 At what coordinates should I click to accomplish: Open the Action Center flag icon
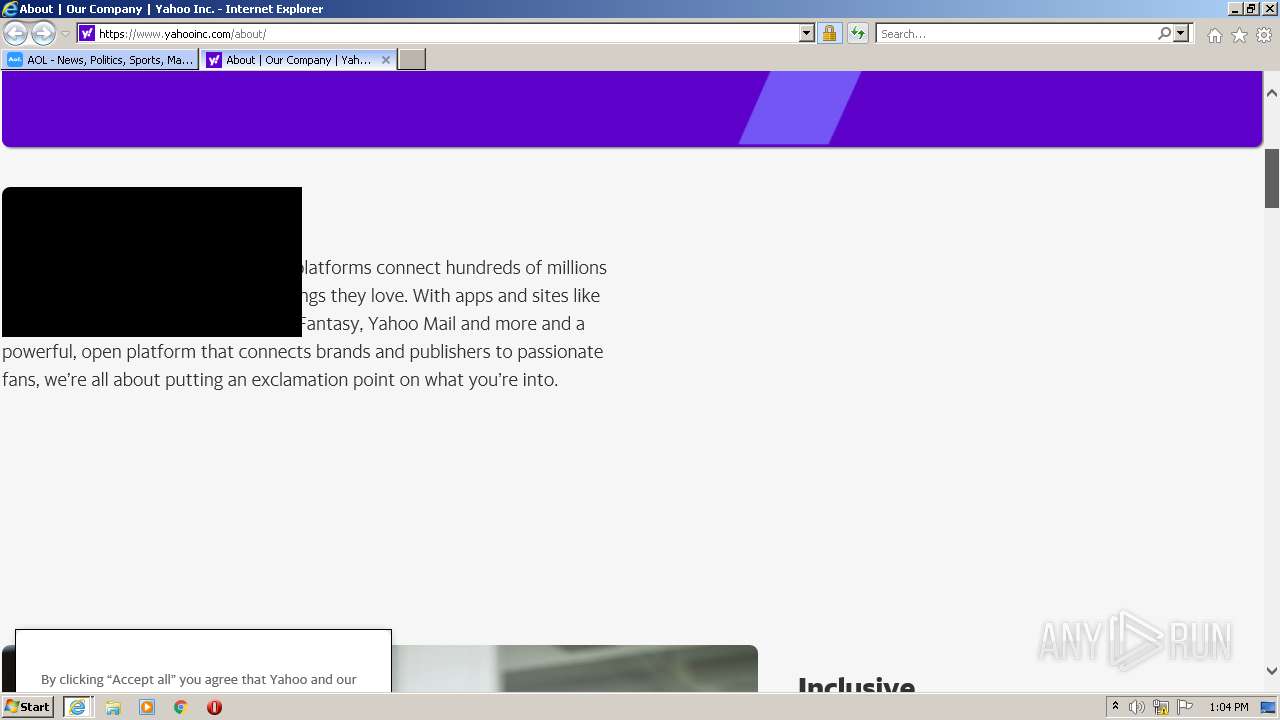1185,707
